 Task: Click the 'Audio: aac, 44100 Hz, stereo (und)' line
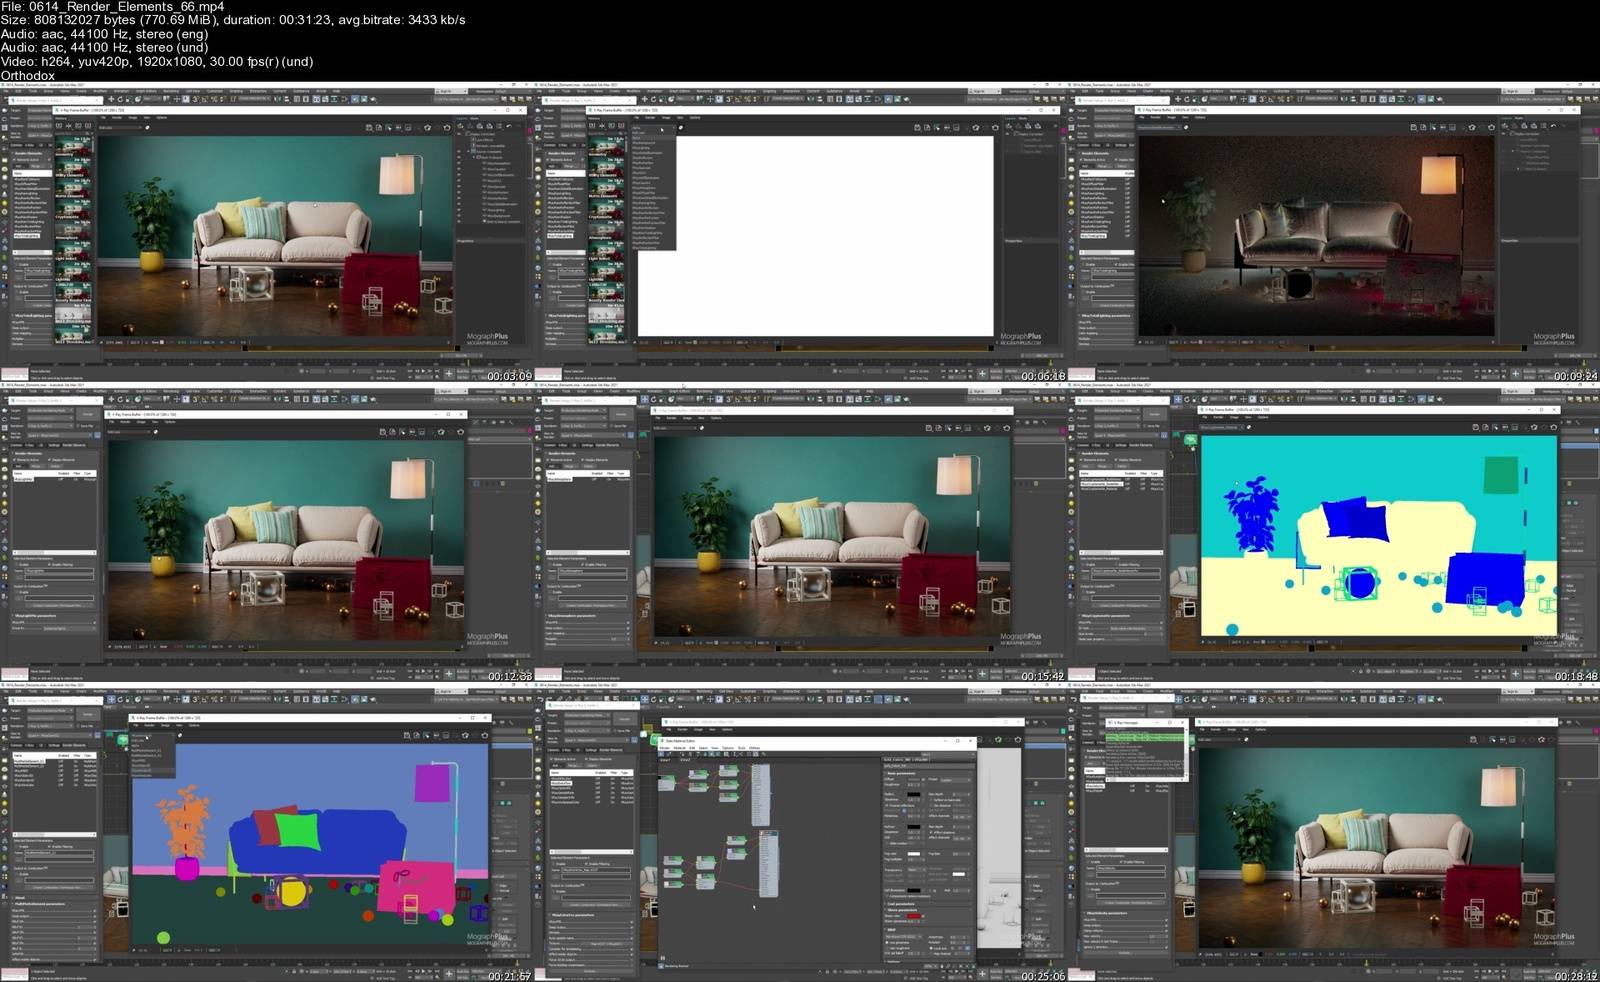[x=104, y=48]
